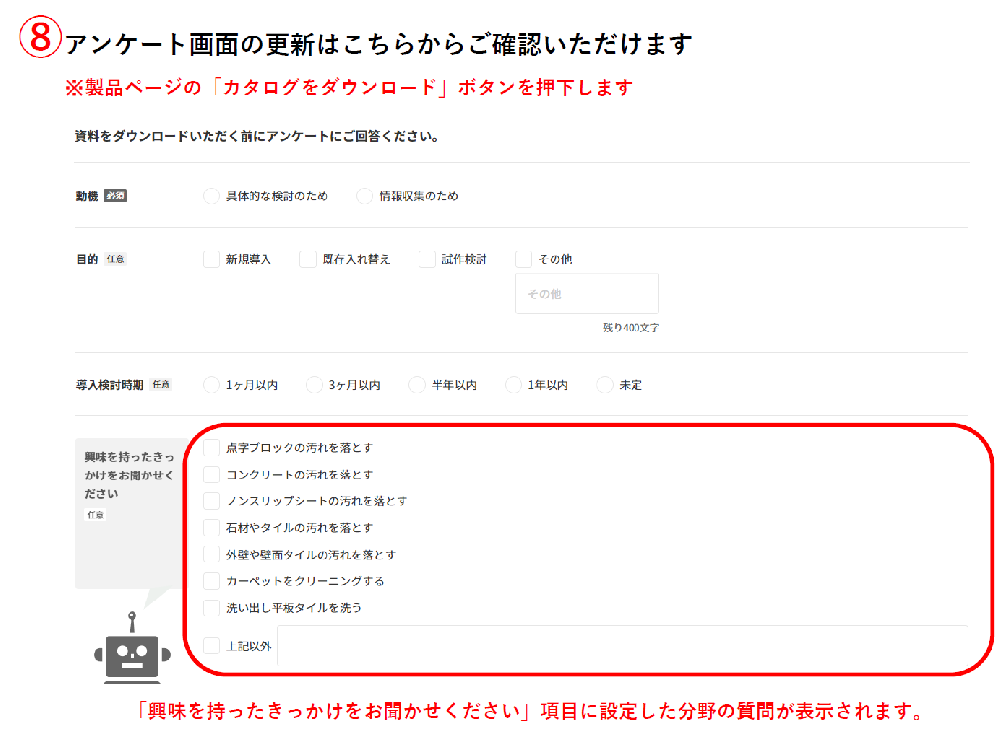1000x736 pixels.
Task: Click the text field beside 上記以外
Action: [x=622, y=646]
